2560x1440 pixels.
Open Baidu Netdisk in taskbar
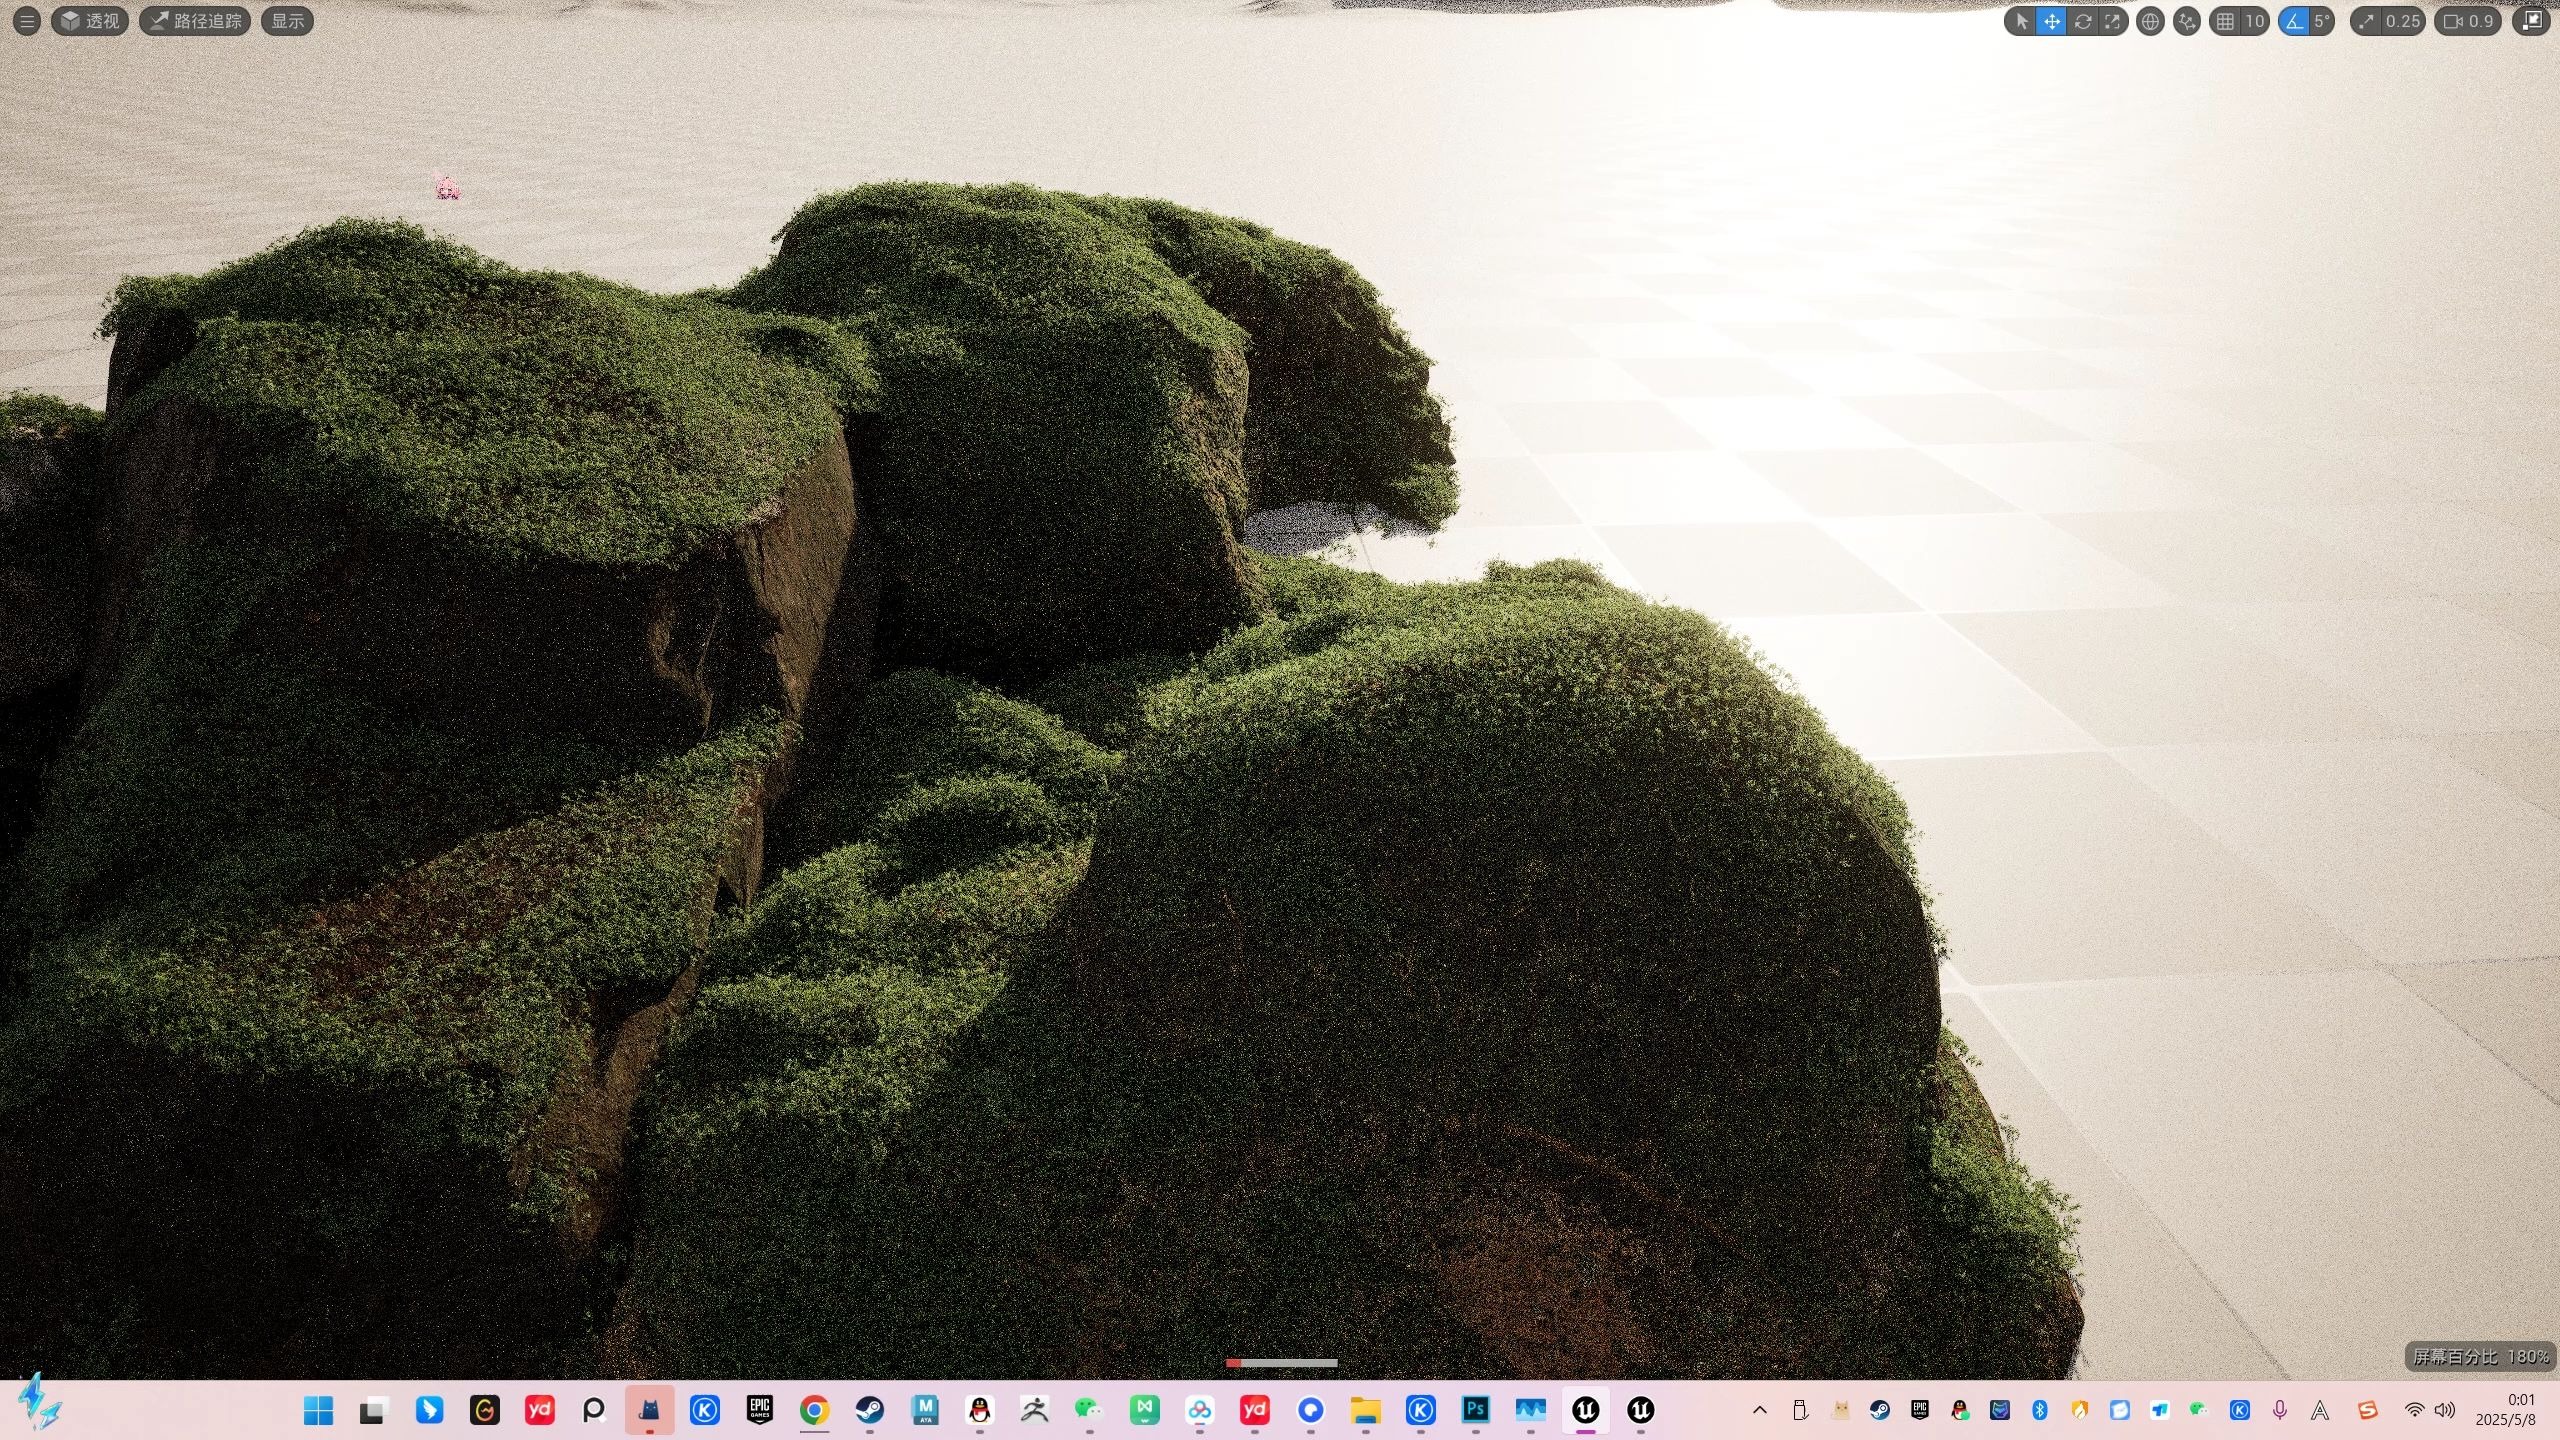click(1200, 1410)
